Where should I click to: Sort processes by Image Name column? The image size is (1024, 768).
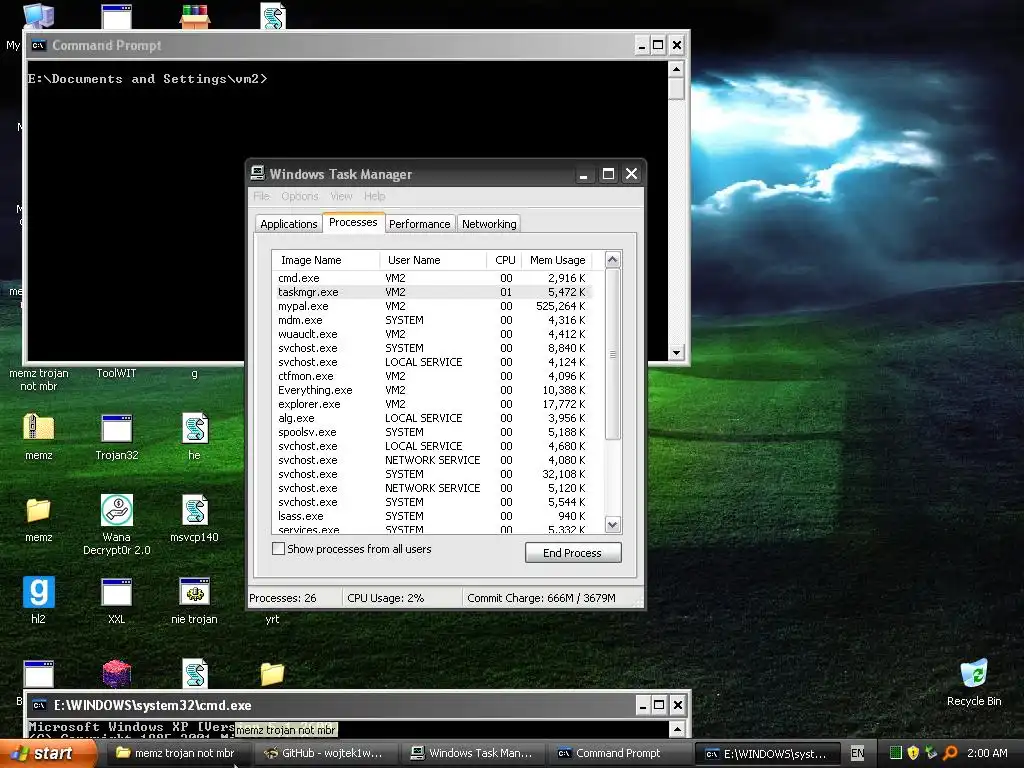tap(326, 260)
